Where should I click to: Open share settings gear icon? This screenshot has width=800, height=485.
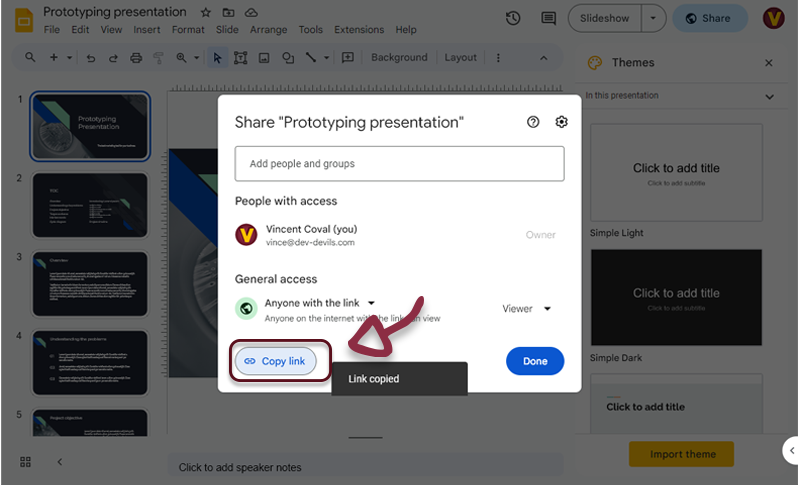(562, 122)
